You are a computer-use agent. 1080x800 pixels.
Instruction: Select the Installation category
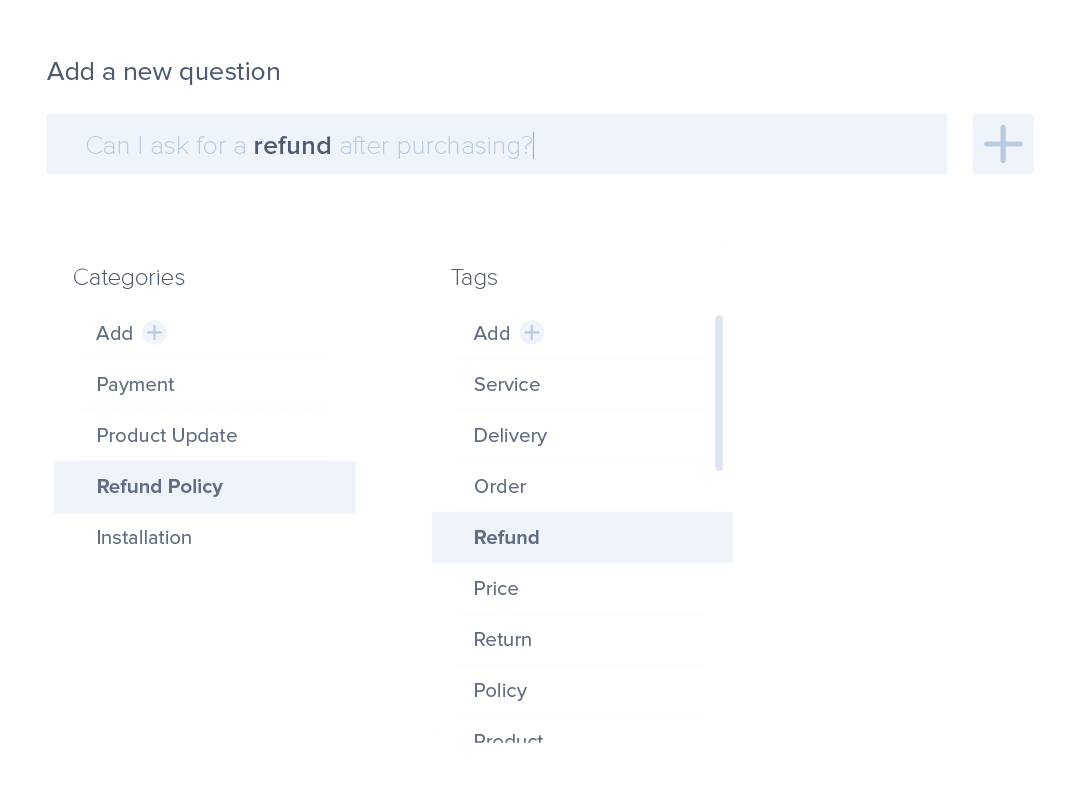click(x=144, y=537)
